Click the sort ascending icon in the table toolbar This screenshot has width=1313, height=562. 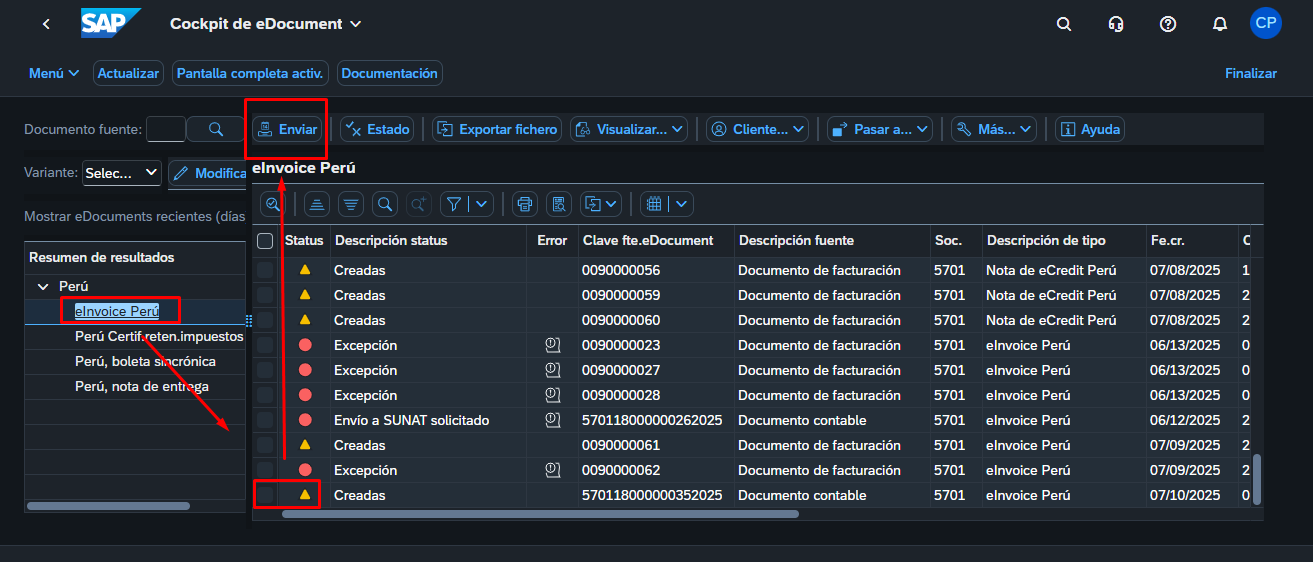(x=317, y=204)
